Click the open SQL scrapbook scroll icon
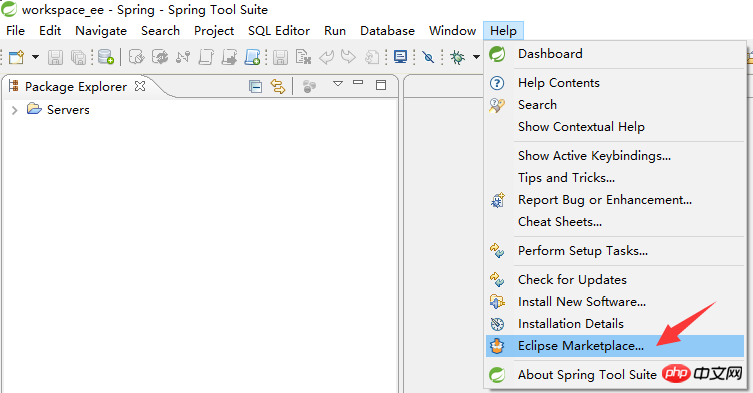The image size is (753, 393). click(206, 57)
